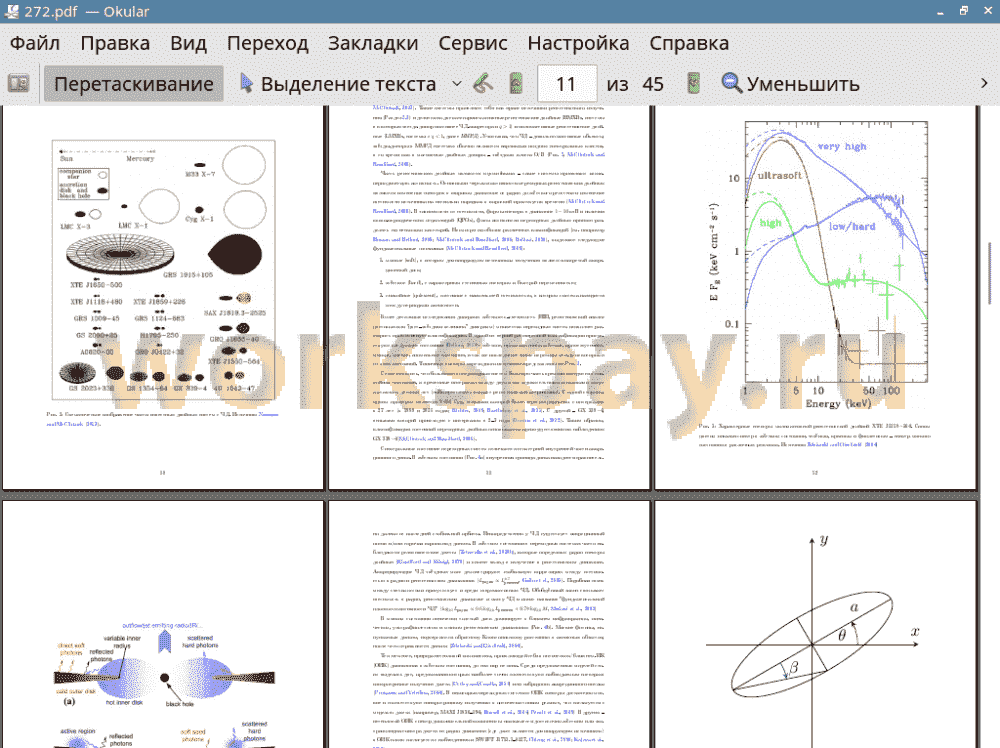This screenshot has width=1000, height=748.
Task: Open the Вид menu
Action: (x=189, y=43)
